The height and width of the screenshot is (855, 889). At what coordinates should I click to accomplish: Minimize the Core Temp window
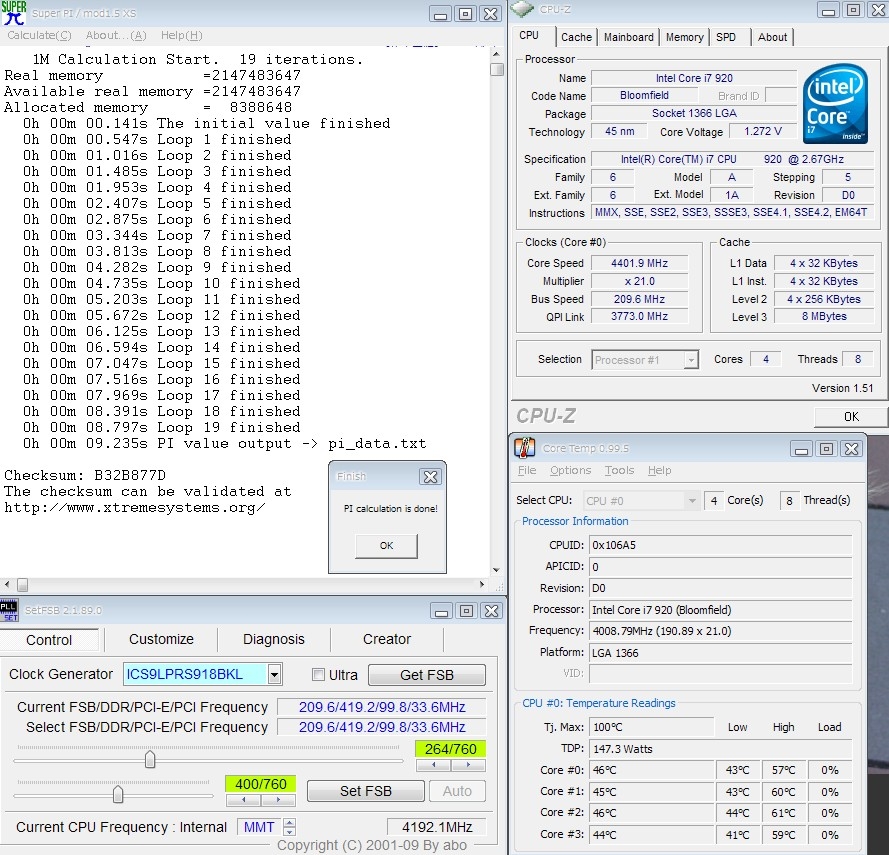pyautogui.click(x=801, y=449)
